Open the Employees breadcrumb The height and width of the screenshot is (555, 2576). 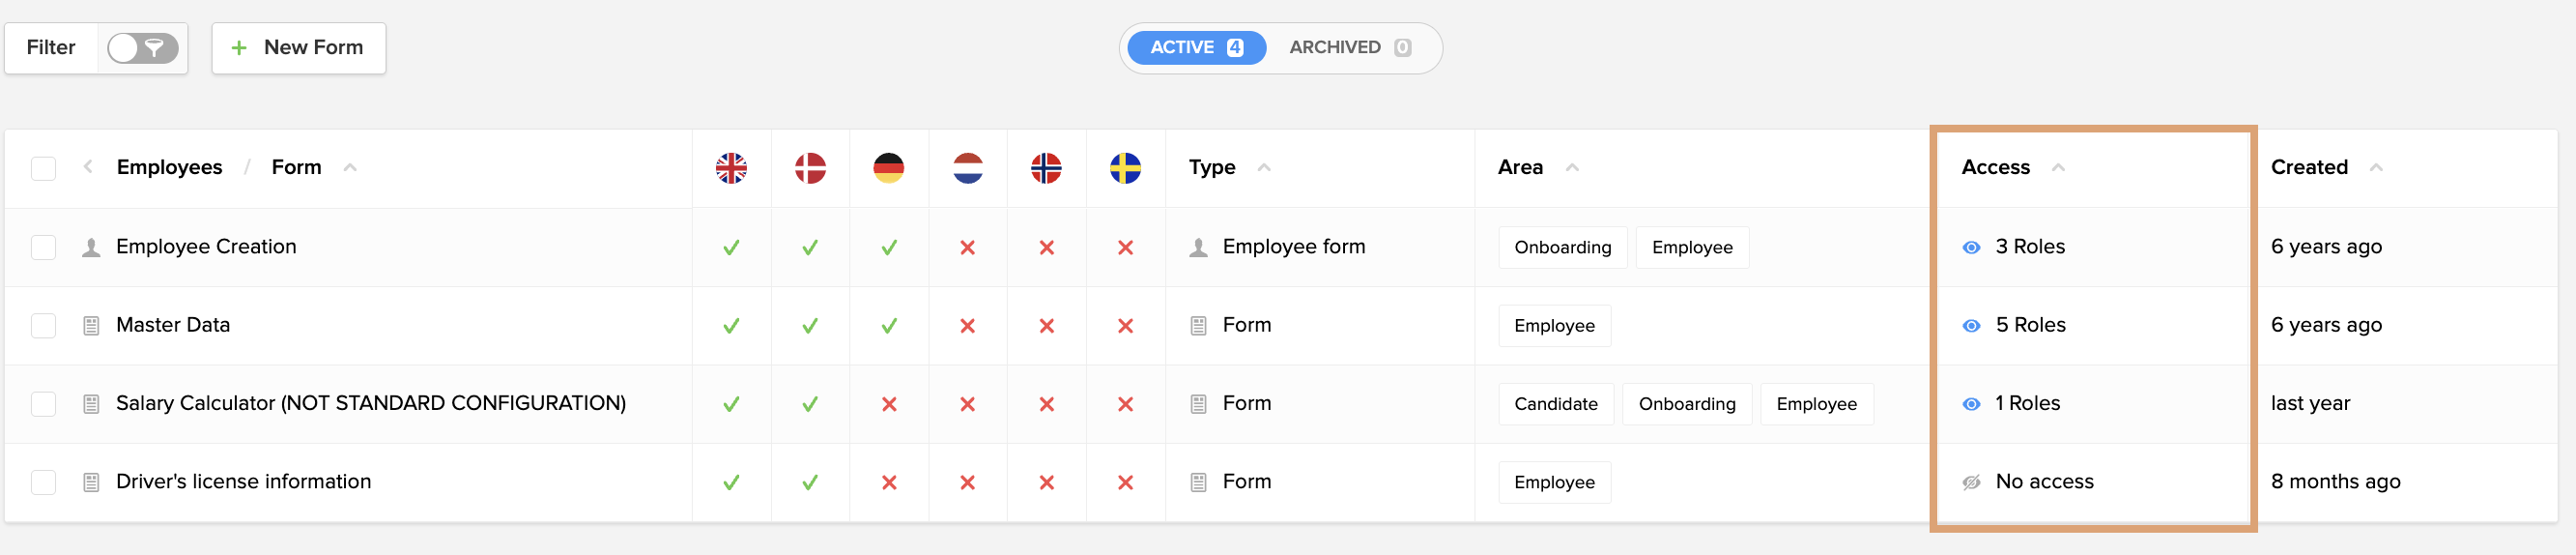pyautogui.click(x=169, y=167)
